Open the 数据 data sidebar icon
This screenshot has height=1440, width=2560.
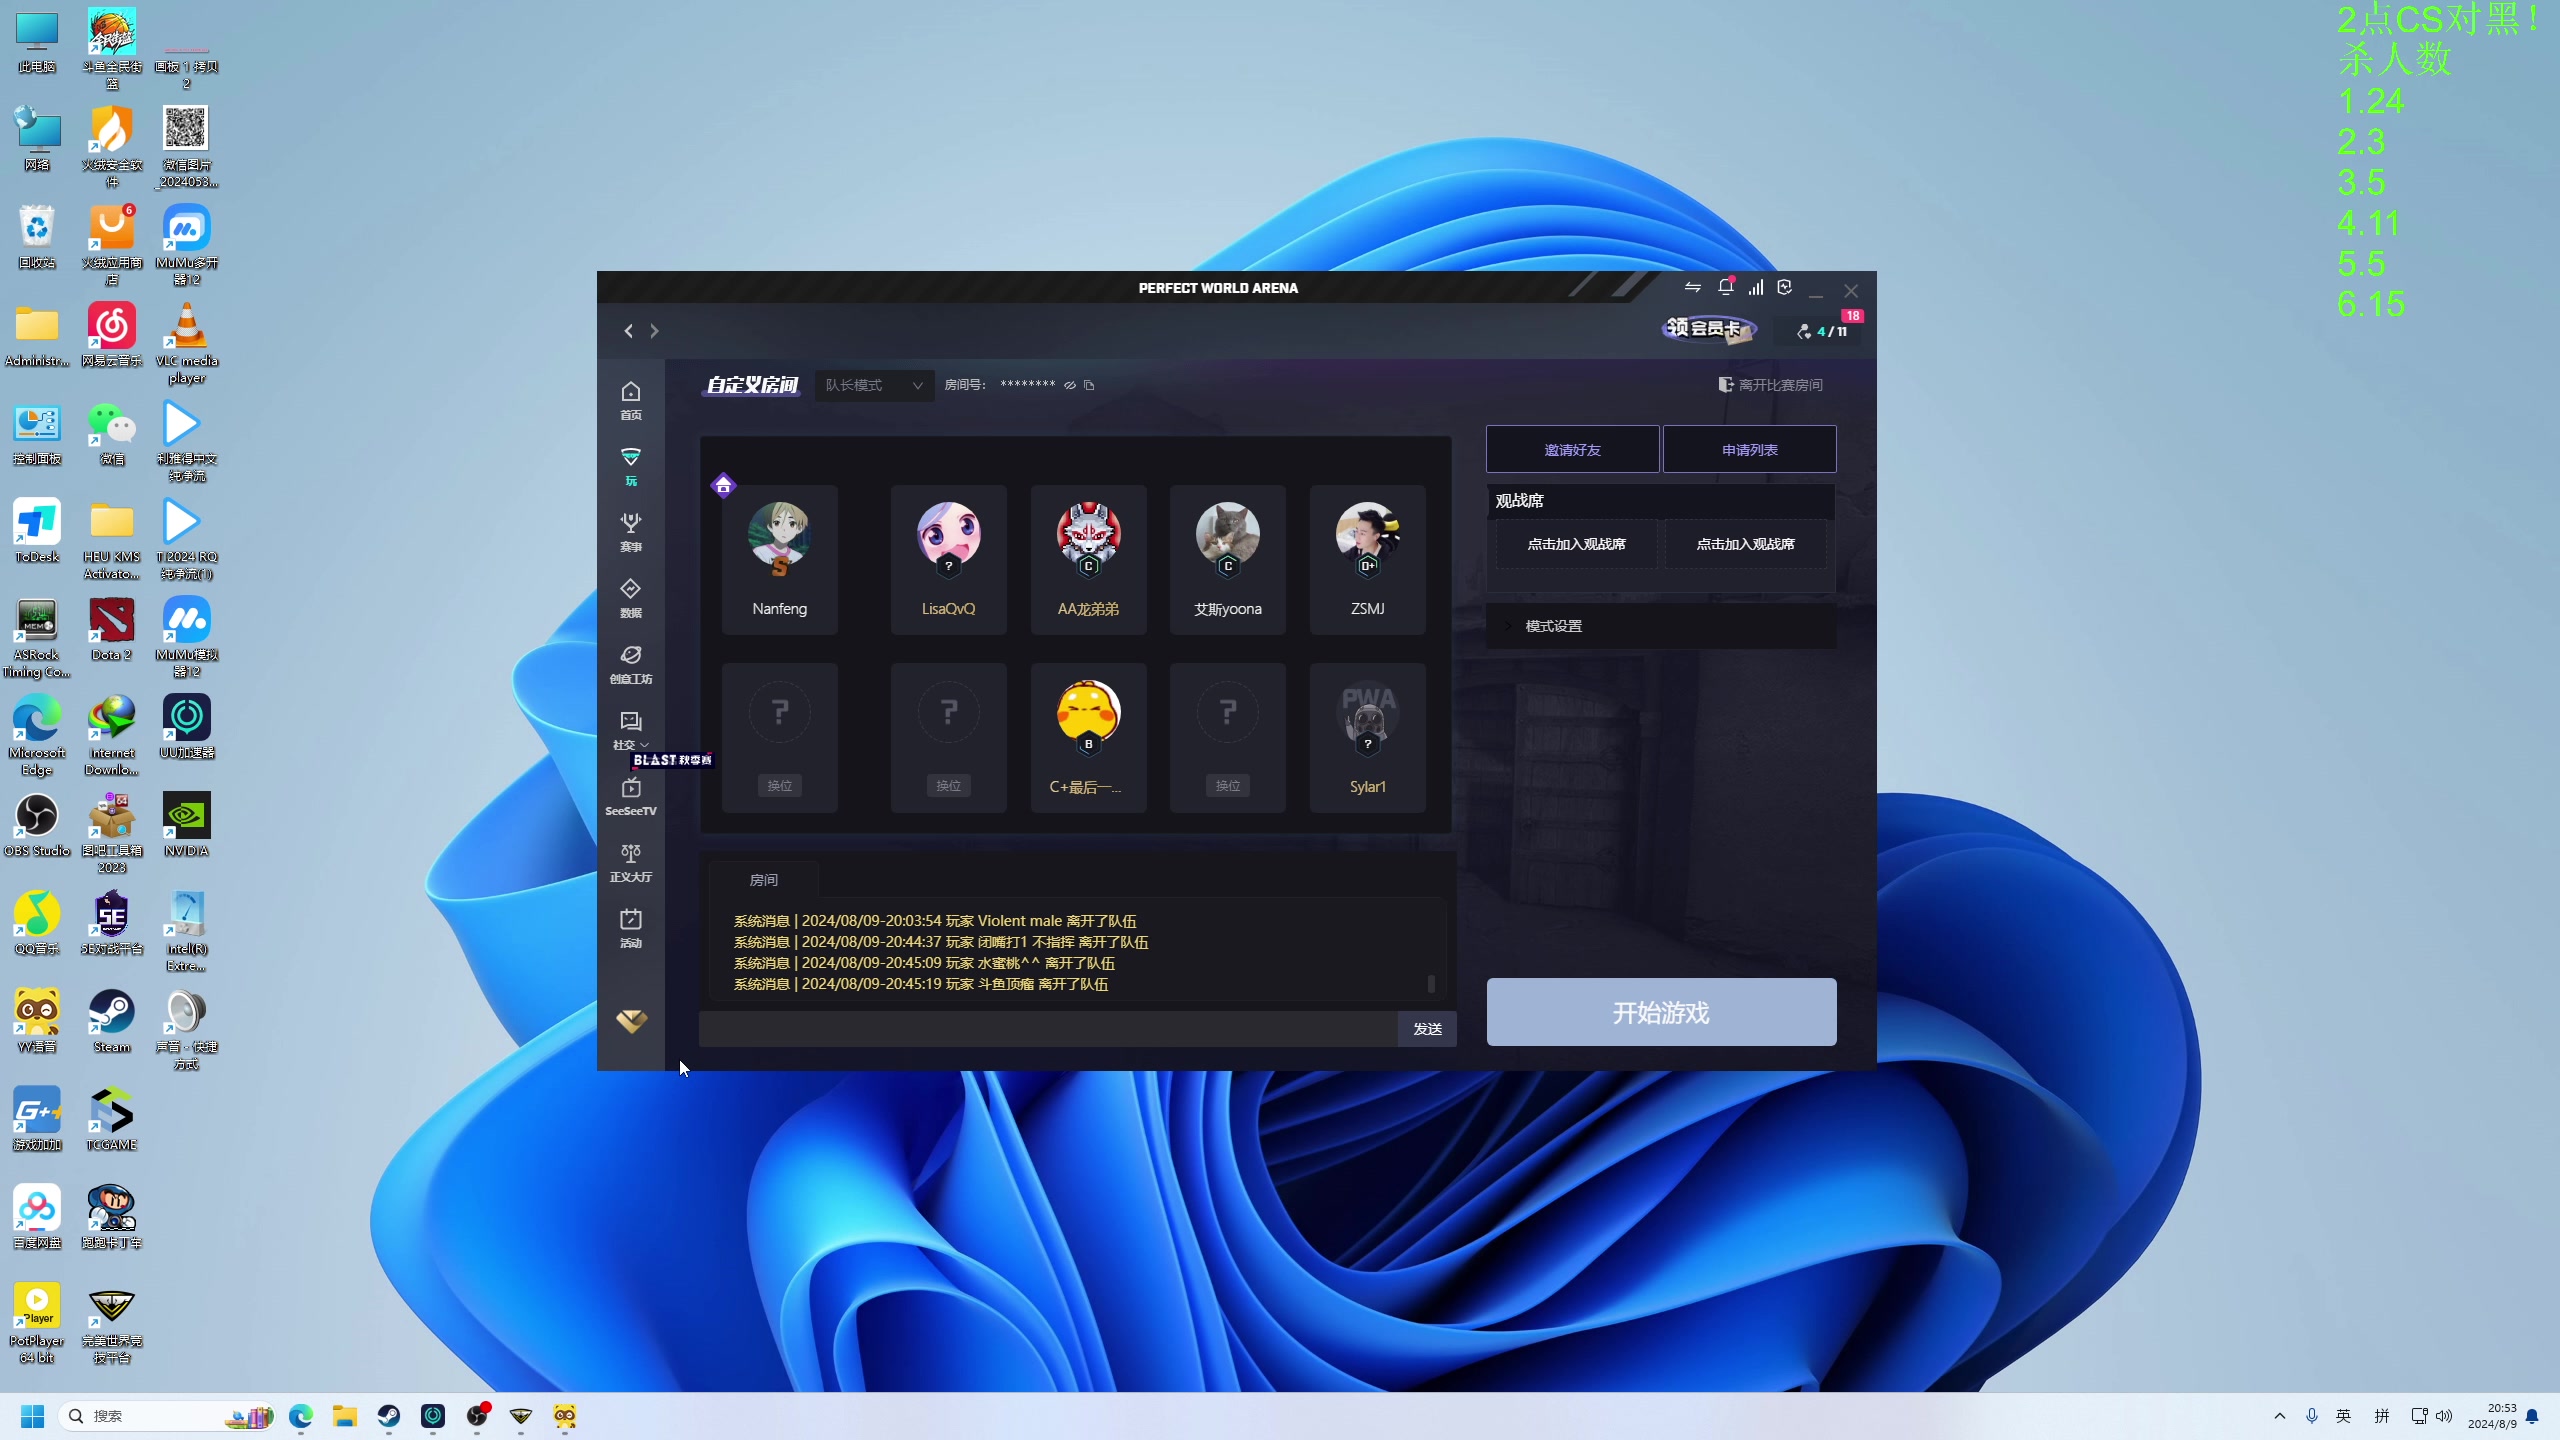pos(630,598)
